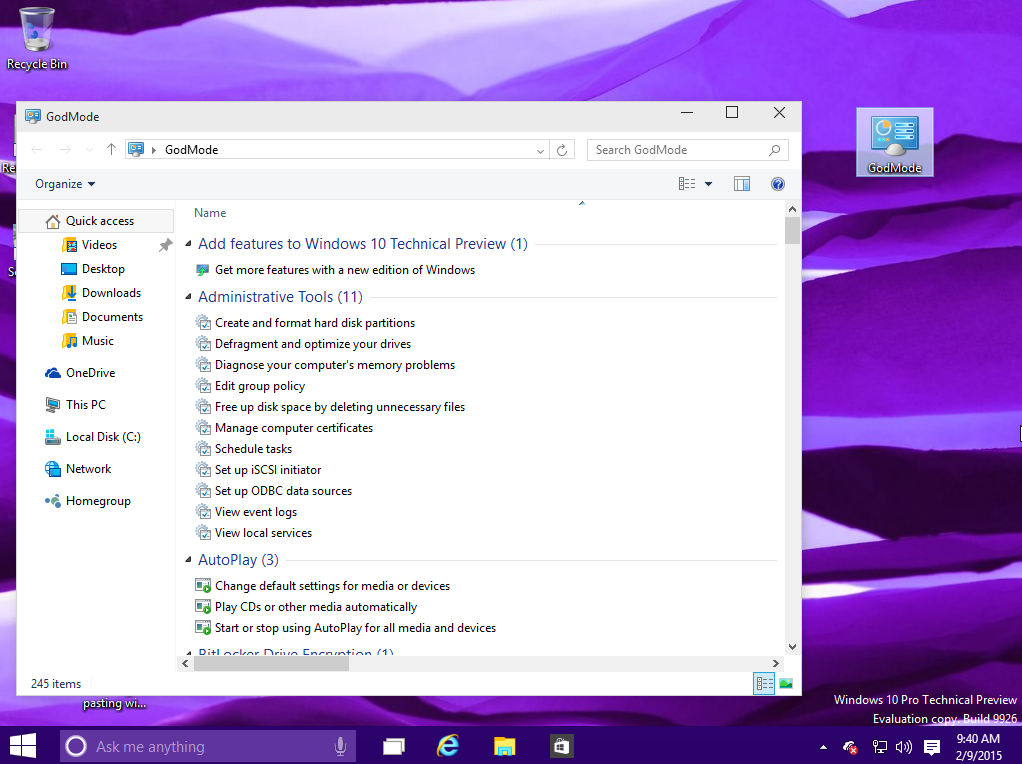Click the Help question mark icon
This screenshot has width=1022, height=764.
(x=777, y=183)
